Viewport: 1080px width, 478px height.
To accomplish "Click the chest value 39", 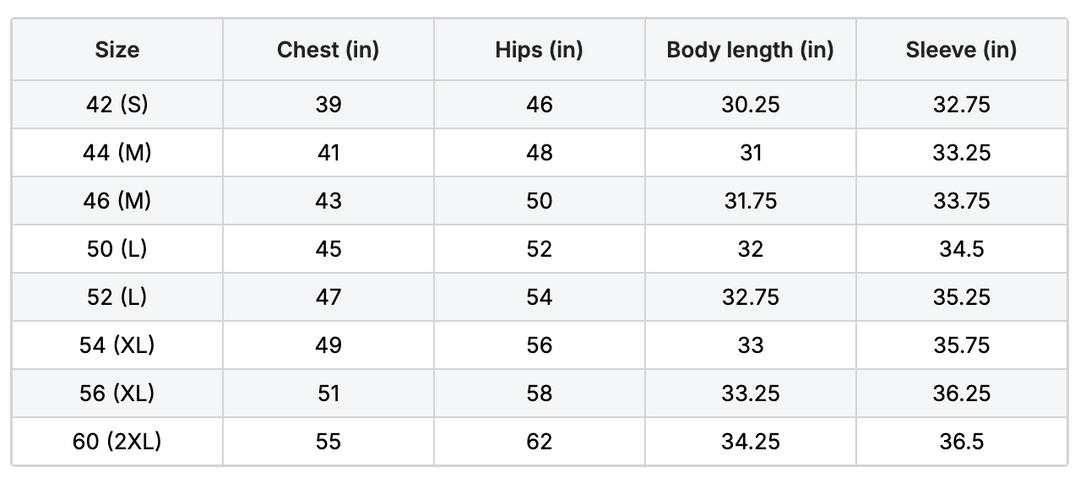I will pos(328,104).
